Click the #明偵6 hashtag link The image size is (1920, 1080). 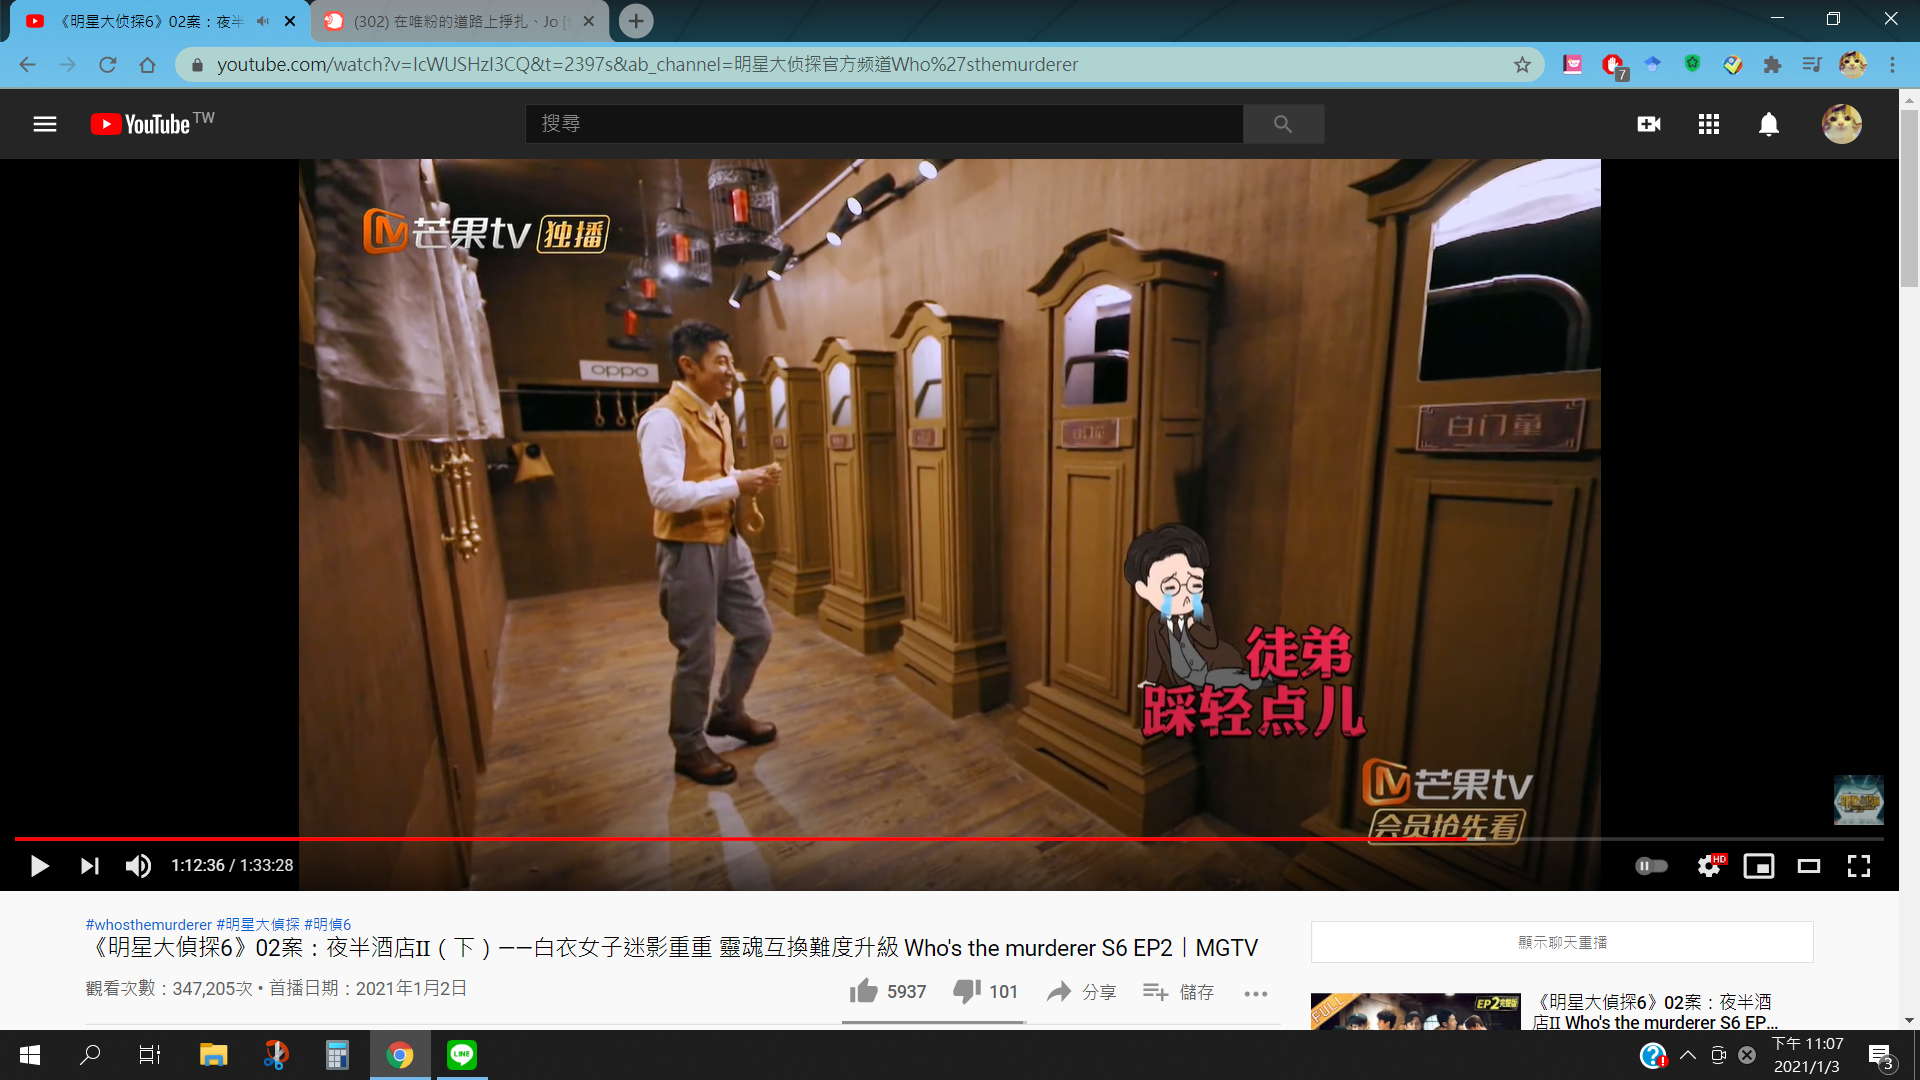pos(328,924)
